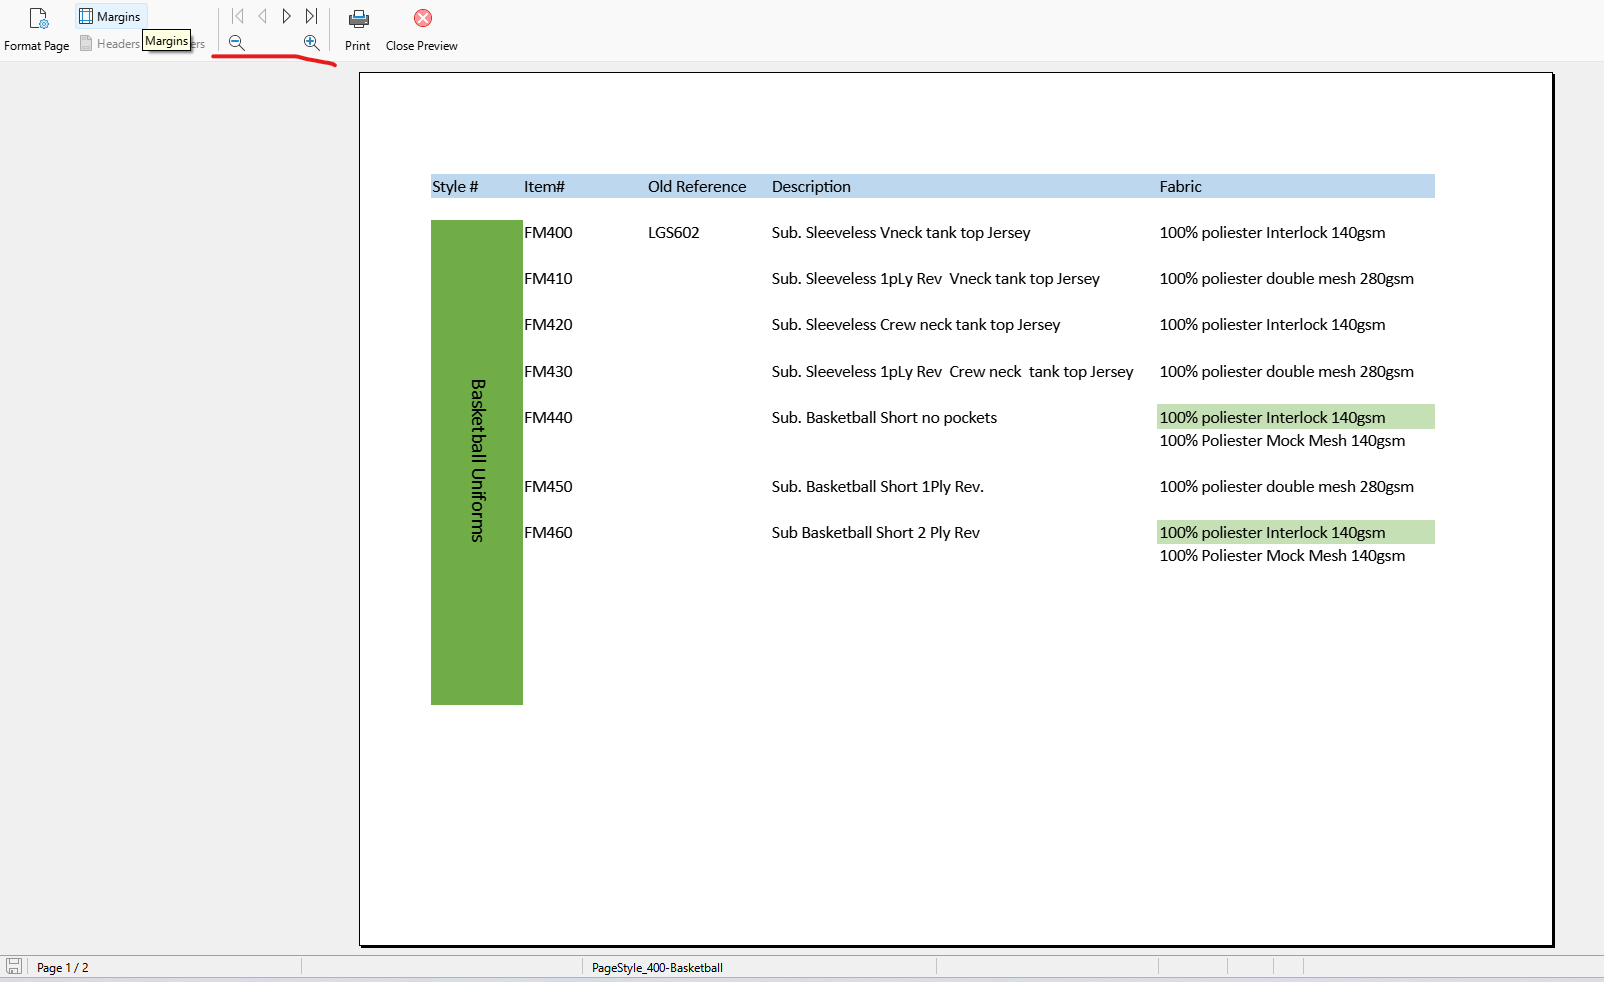Click the PageStyle_400-Basketball status field
1604x982 pixels.
657,967
